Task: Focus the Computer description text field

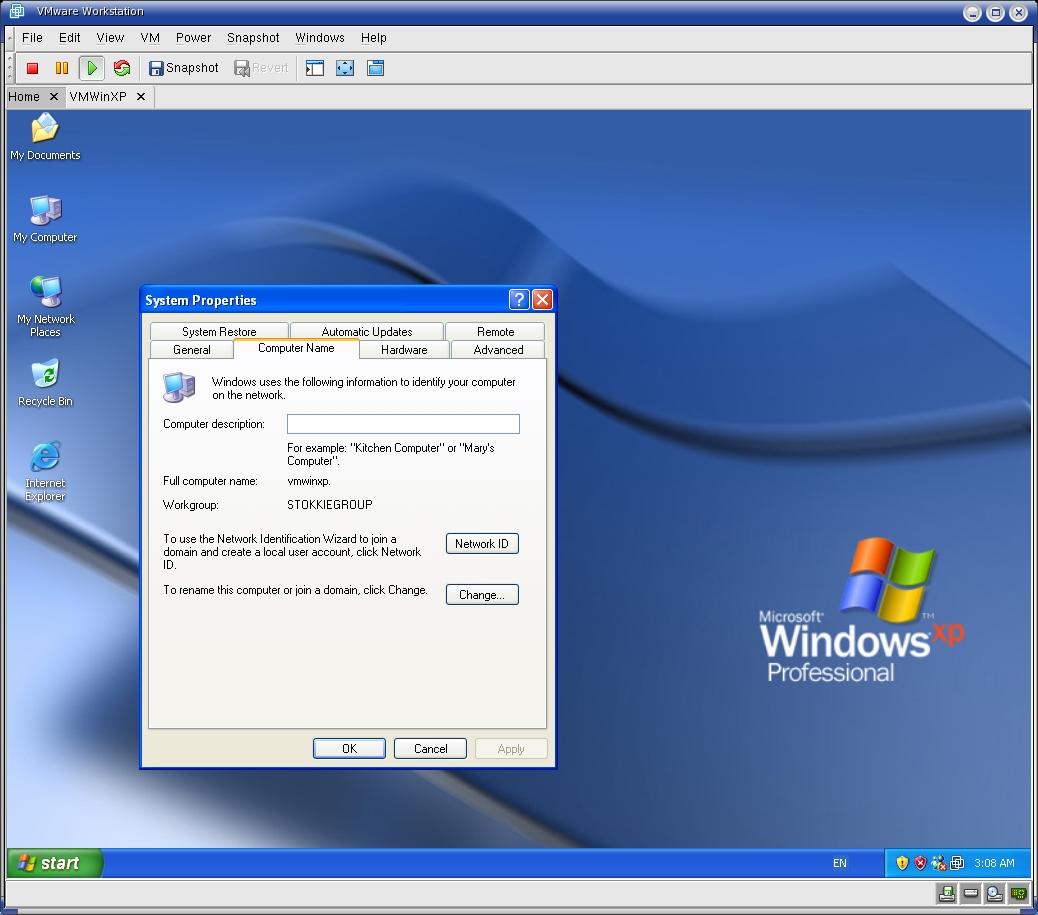Action: point(403,424)
